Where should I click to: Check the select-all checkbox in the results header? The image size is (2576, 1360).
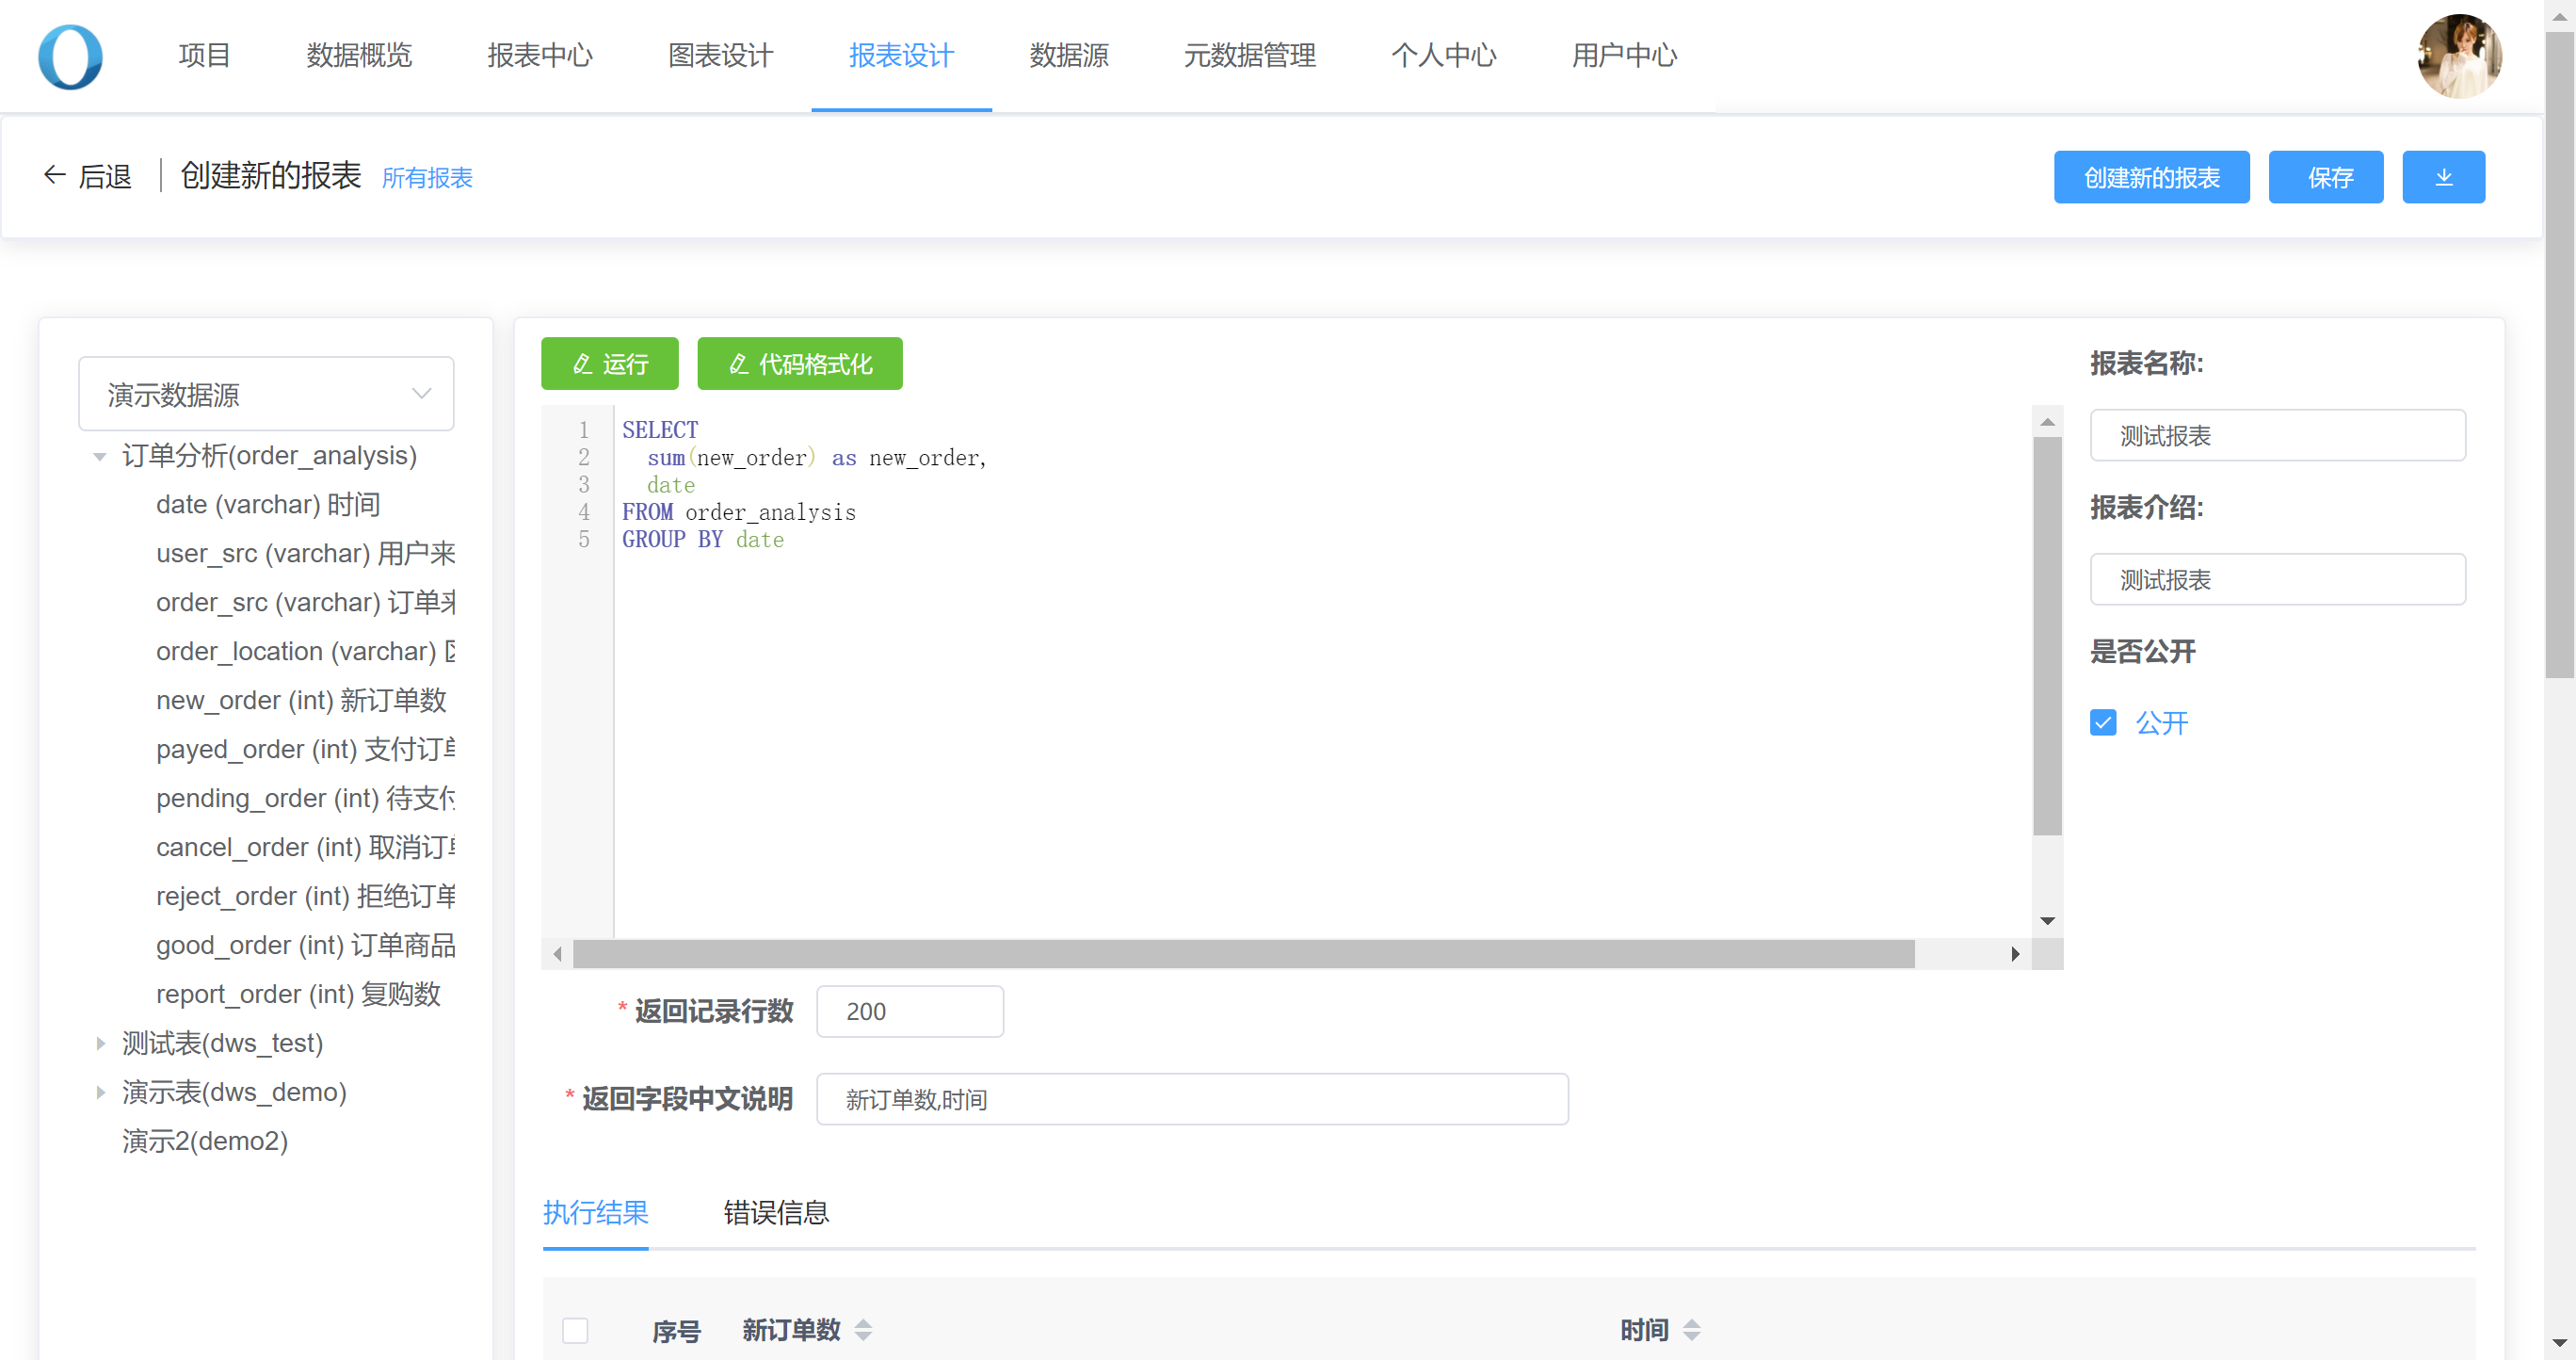[x=575, y=1330]
